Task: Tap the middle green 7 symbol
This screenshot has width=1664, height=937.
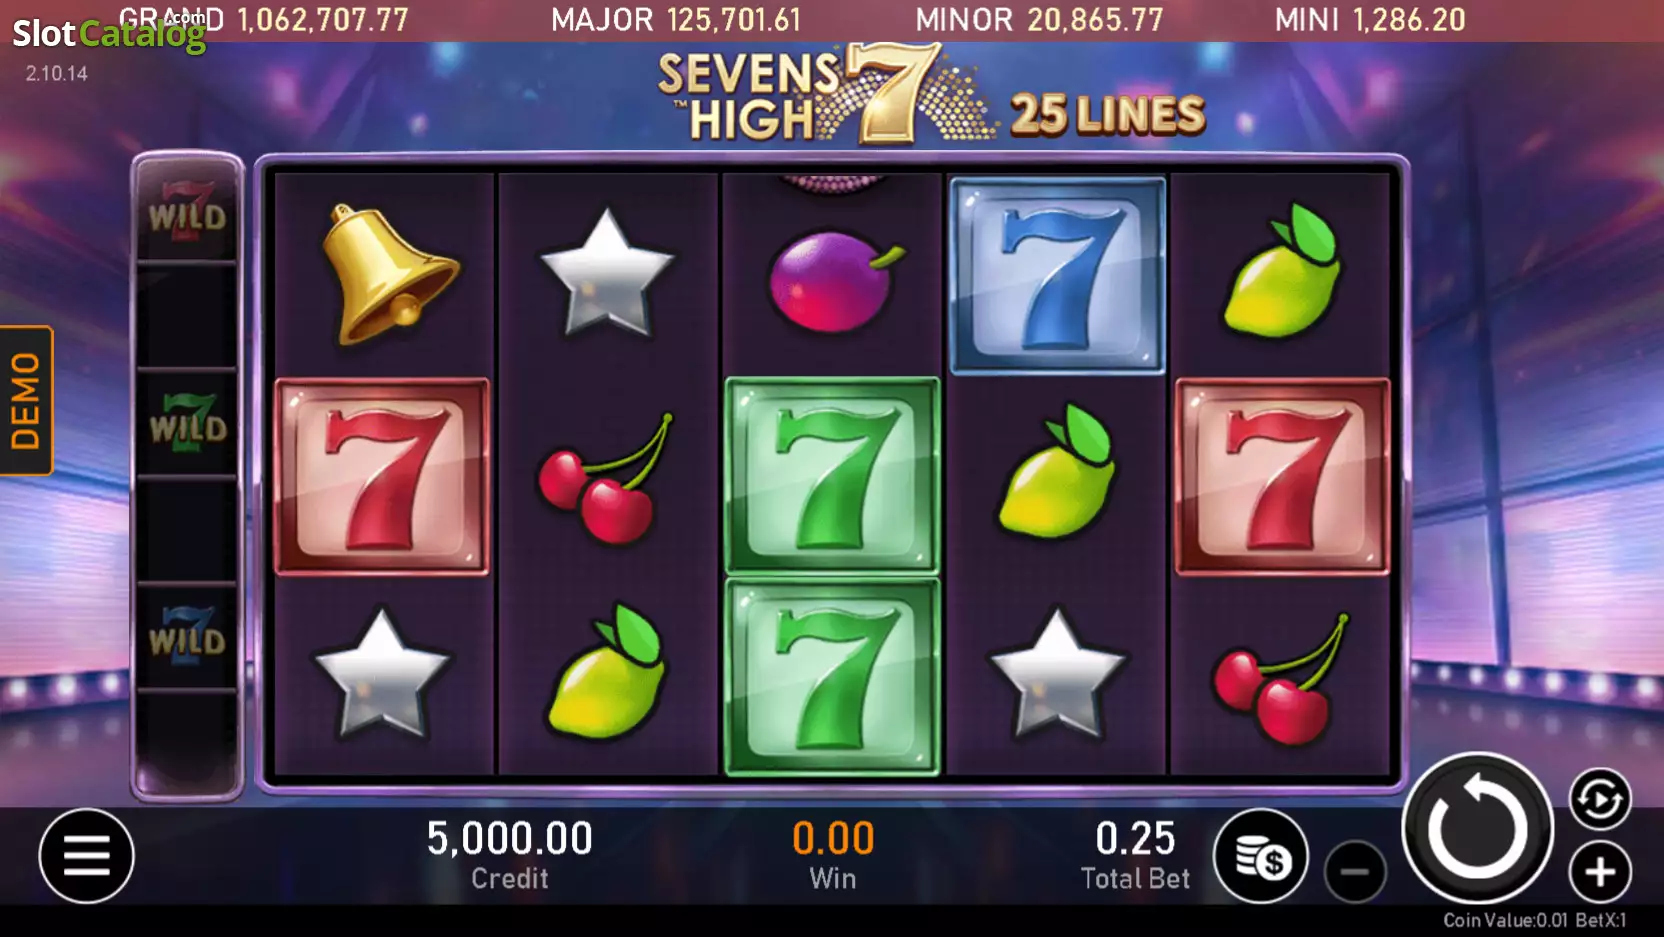Action: [x=832, y=476]
